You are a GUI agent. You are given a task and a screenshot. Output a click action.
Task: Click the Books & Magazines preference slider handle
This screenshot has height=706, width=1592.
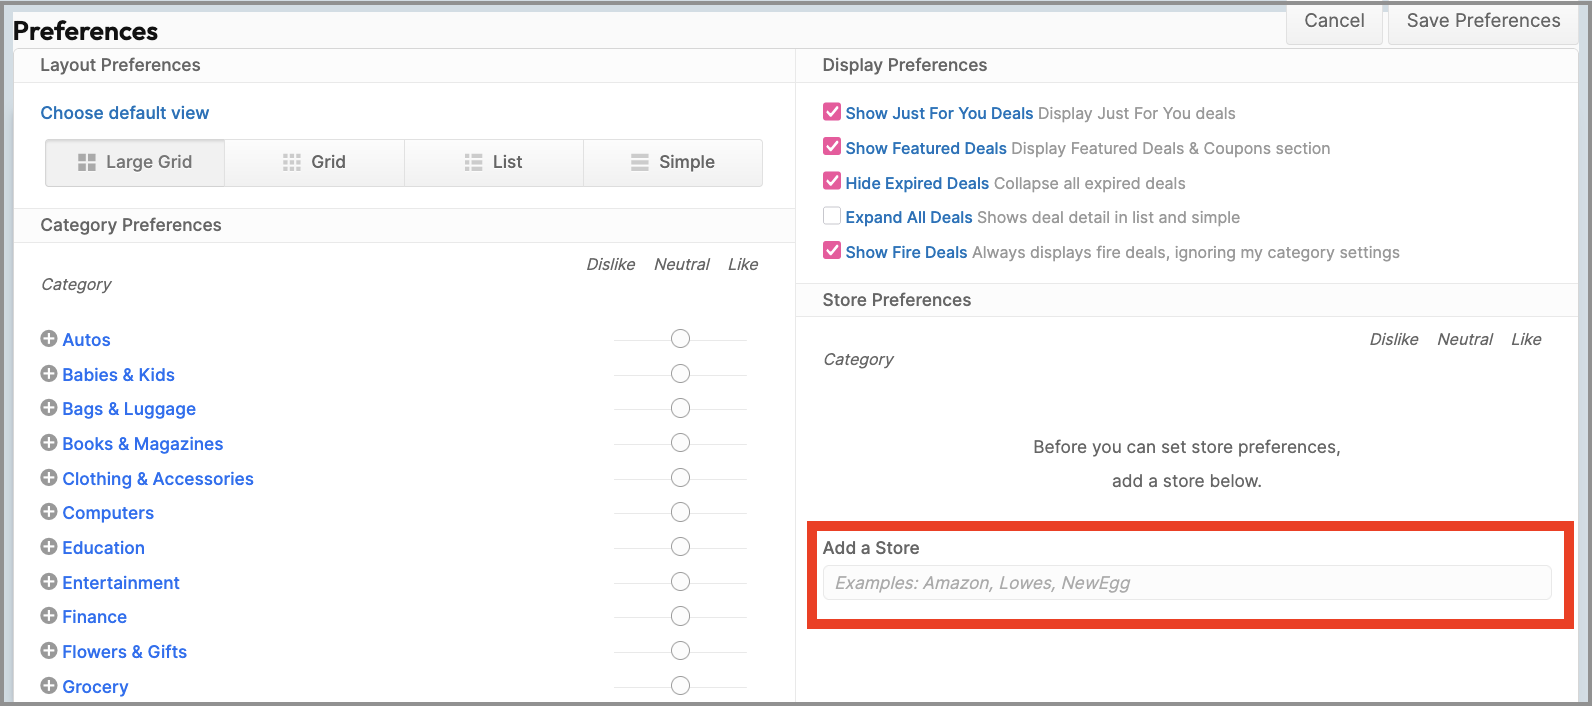click(x=680, y=443)
